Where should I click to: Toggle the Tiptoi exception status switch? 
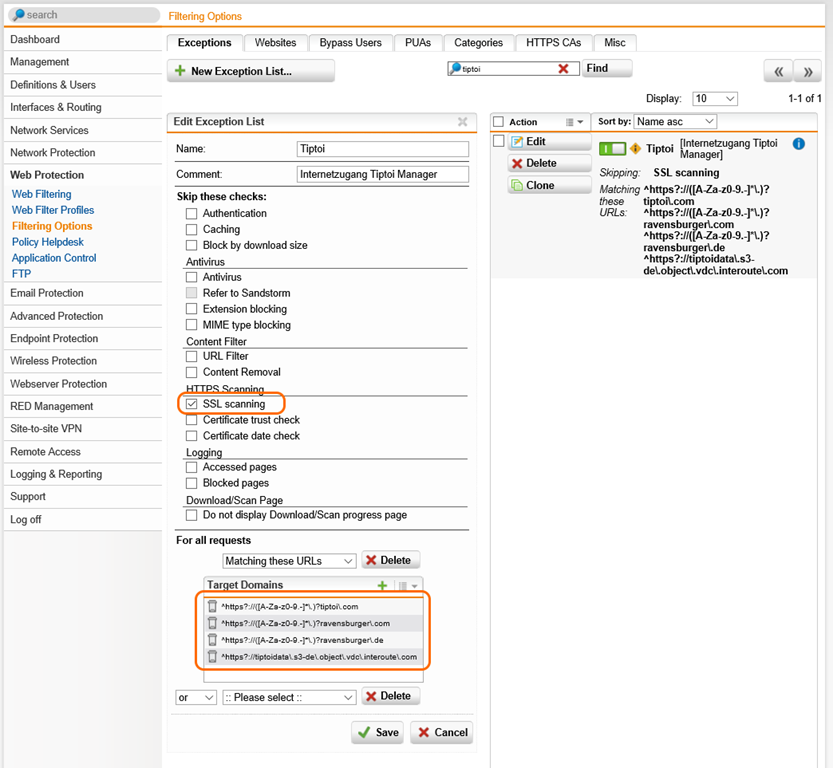click(612, 149)
